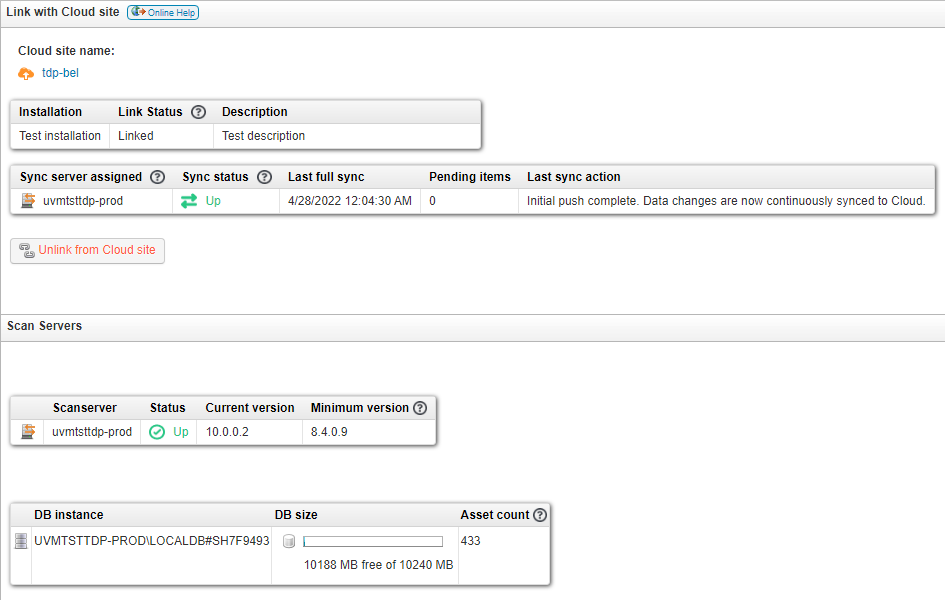The width and height of the screenshot is (945, 600).
Task: Open the Sync server assigned help tooltip
Action: pos(158,176)
